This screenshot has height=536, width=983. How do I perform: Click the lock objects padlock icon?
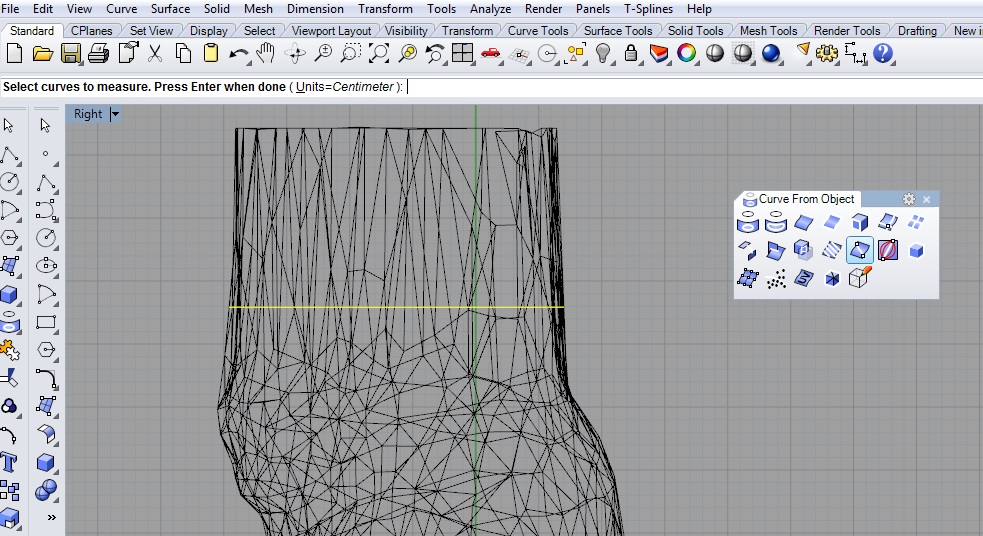(x=631, y=53)
